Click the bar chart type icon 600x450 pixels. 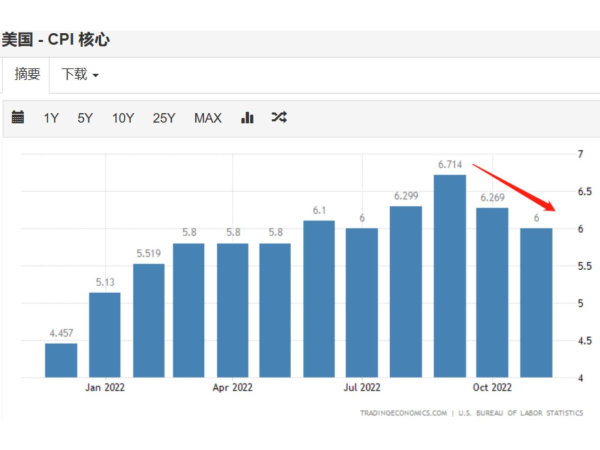247,118
